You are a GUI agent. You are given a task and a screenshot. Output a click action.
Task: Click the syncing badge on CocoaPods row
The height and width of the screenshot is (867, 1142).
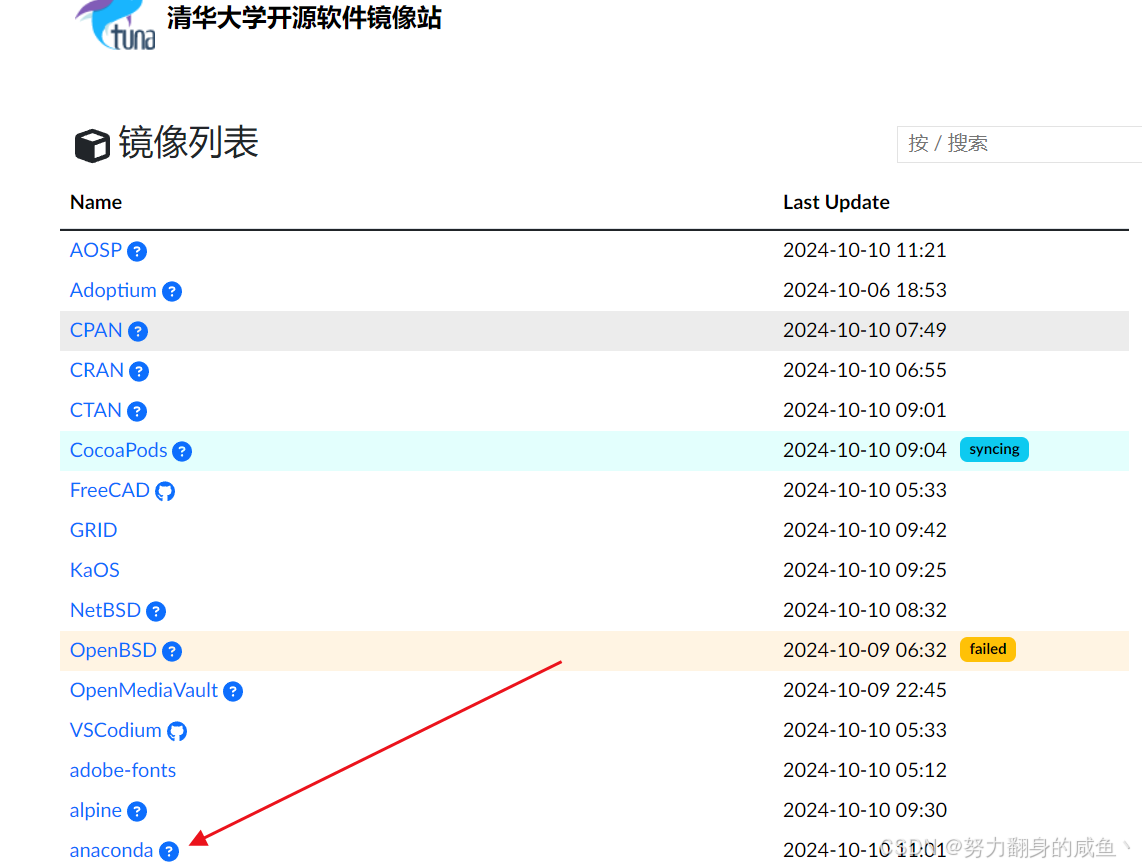click(994, 450)
